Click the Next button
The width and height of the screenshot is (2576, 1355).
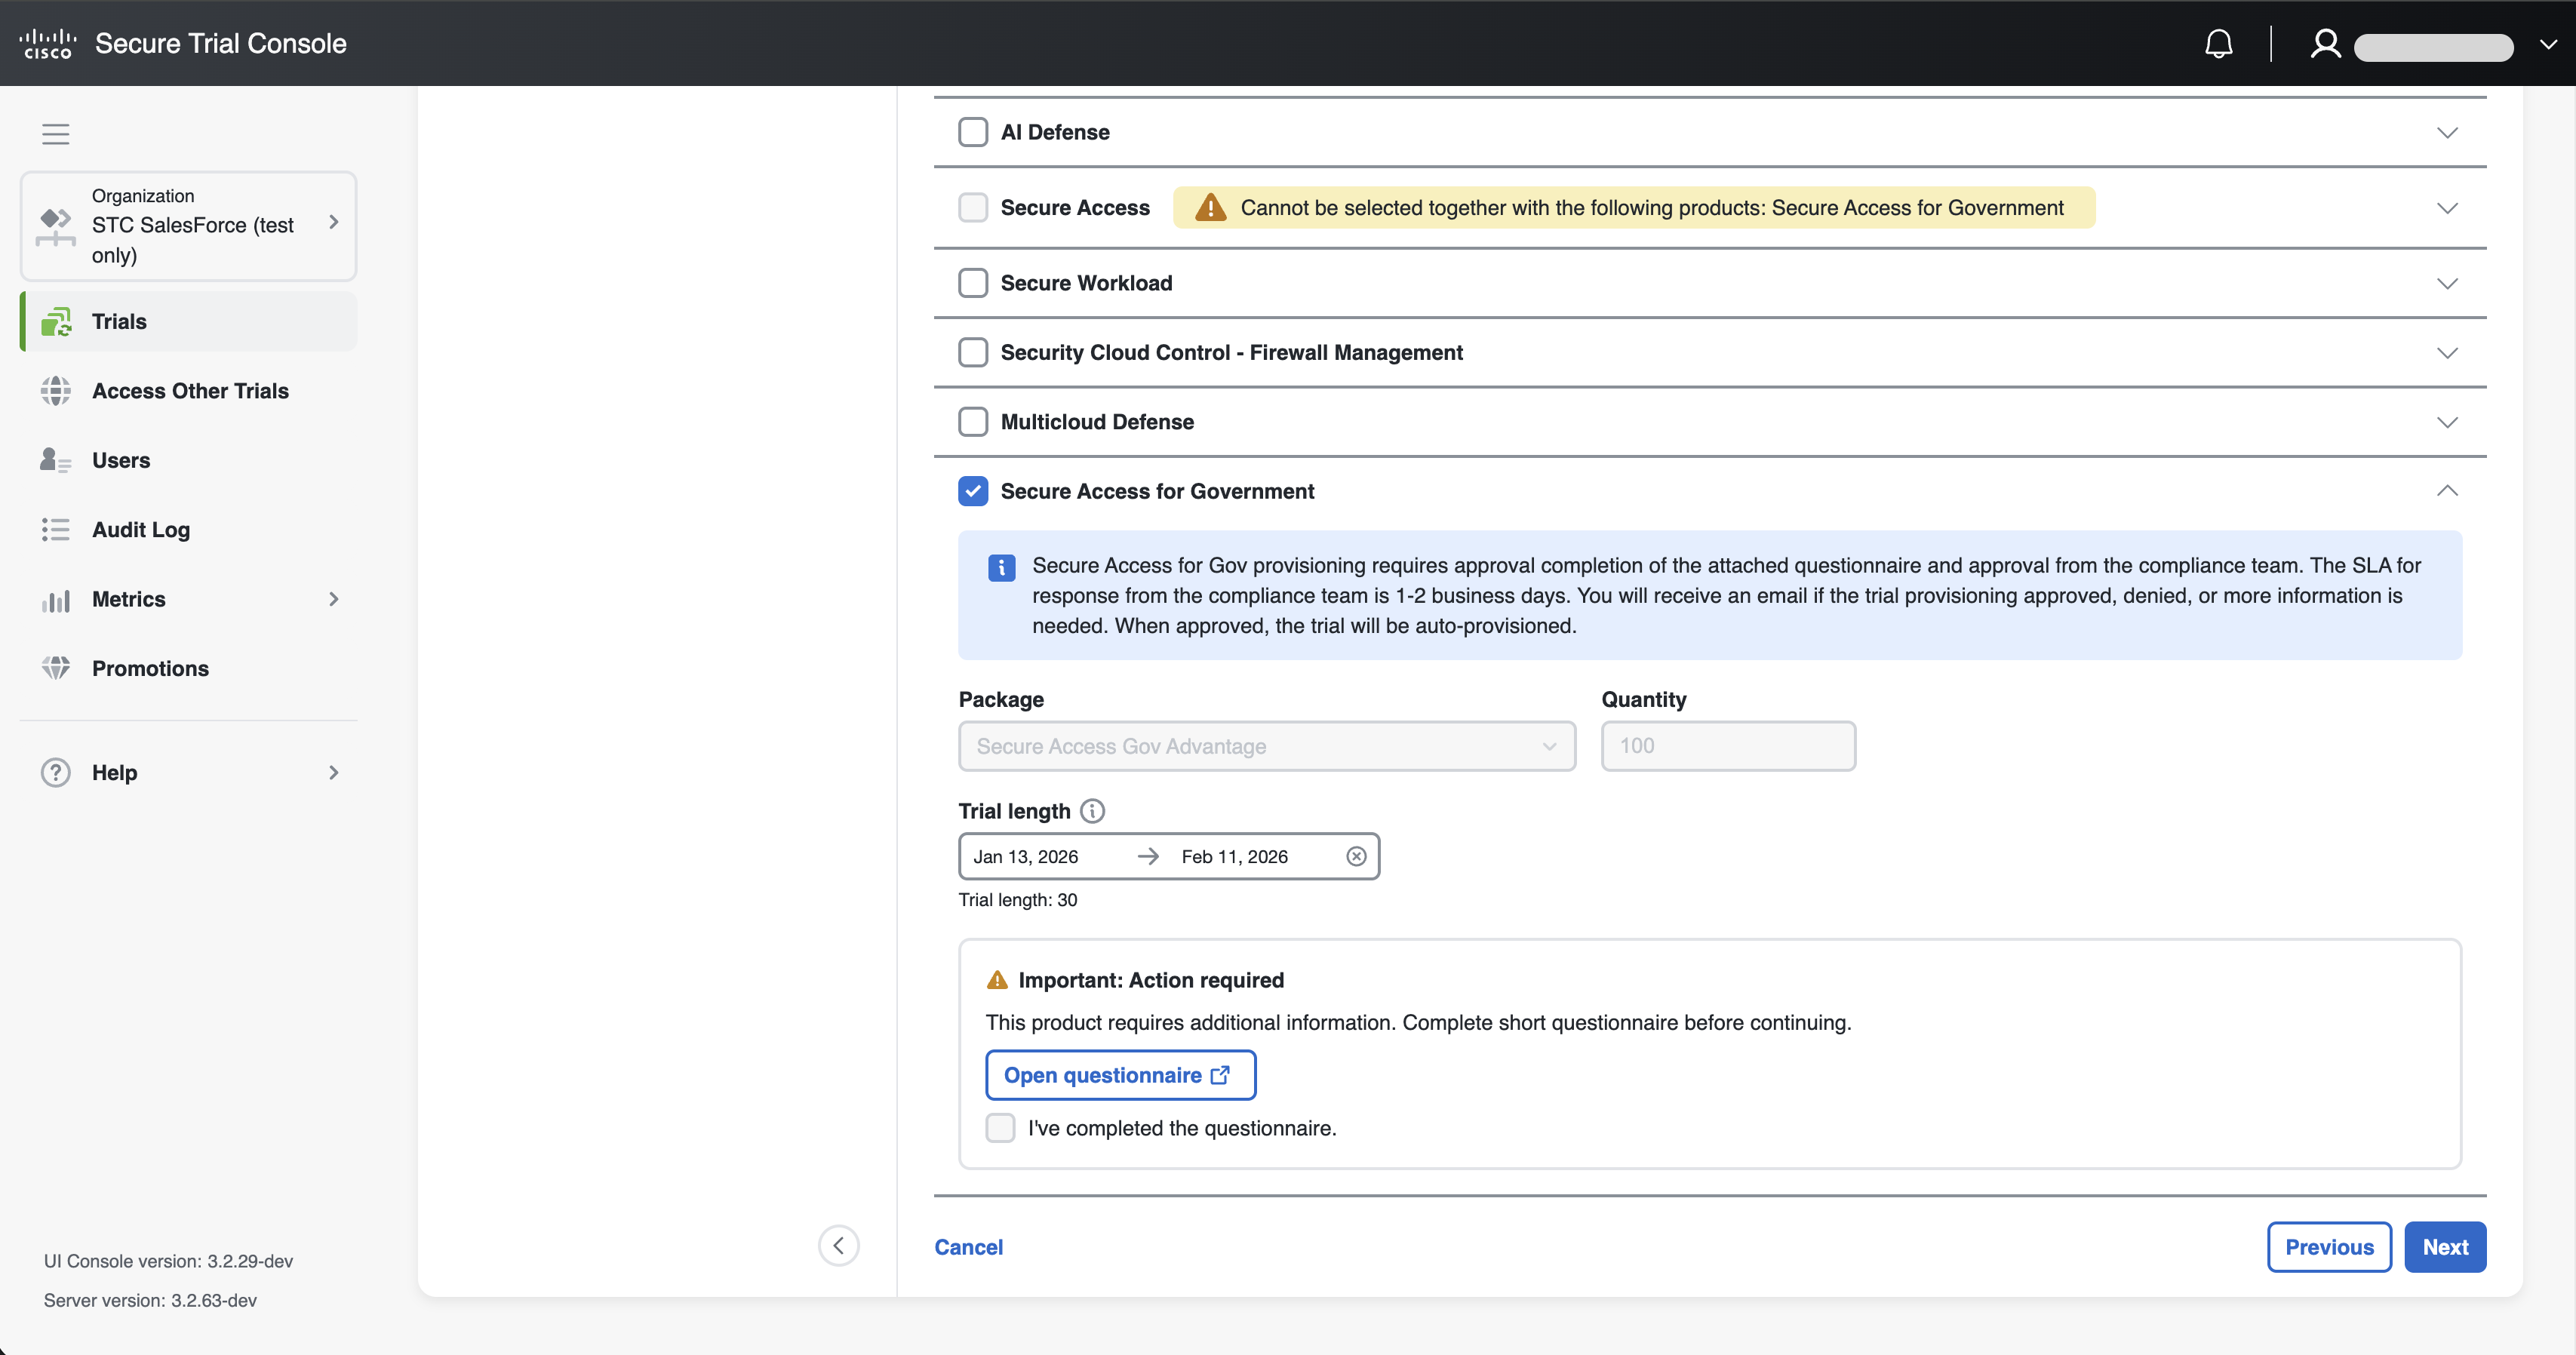(x=2444, y=1247)
